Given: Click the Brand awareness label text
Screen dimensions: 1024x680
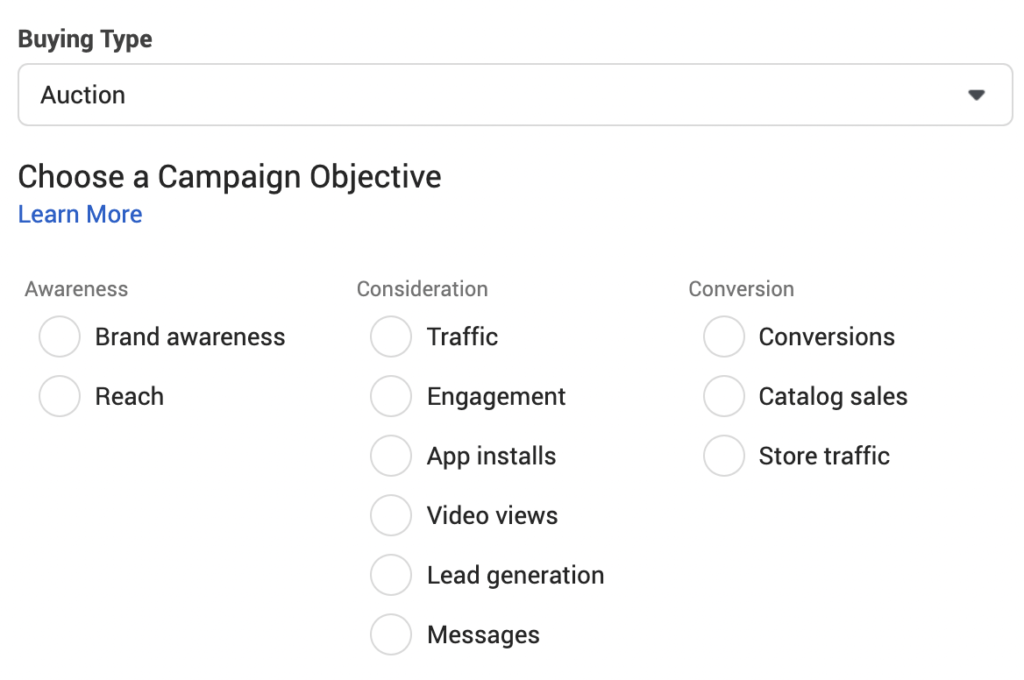Looking at the screenshot, I should (x=190, y=337).
